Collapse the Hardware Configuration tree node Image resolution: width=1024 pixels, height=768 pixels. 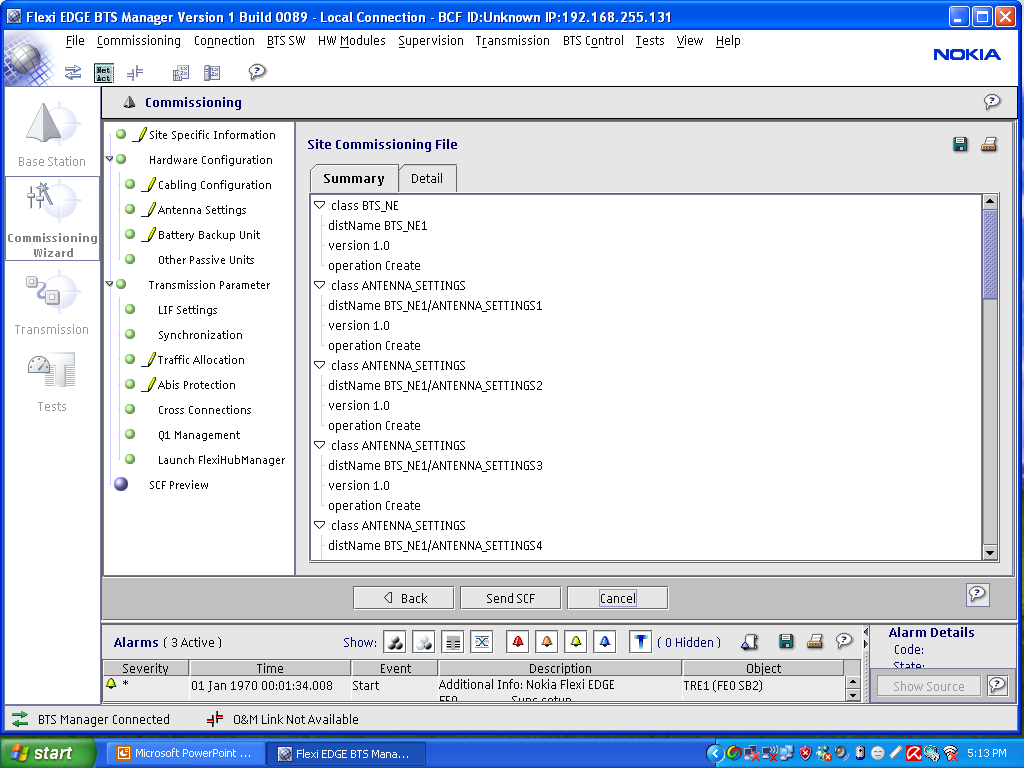(x=110, y=160)
